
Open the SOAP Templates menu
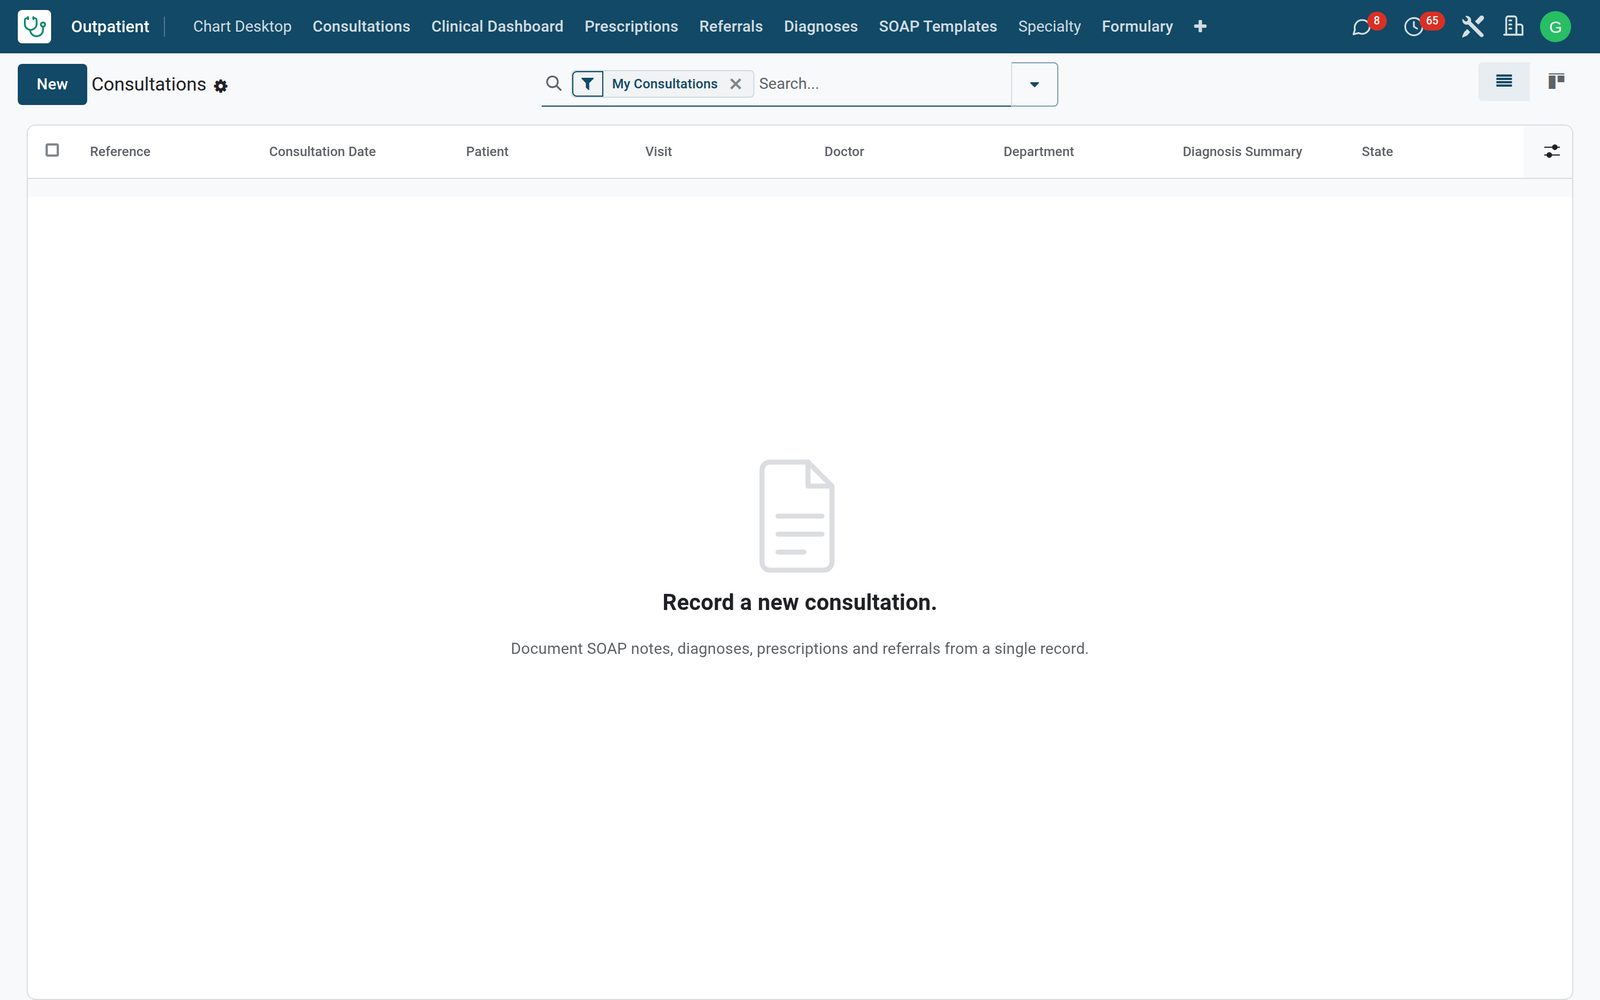point(938,26)
